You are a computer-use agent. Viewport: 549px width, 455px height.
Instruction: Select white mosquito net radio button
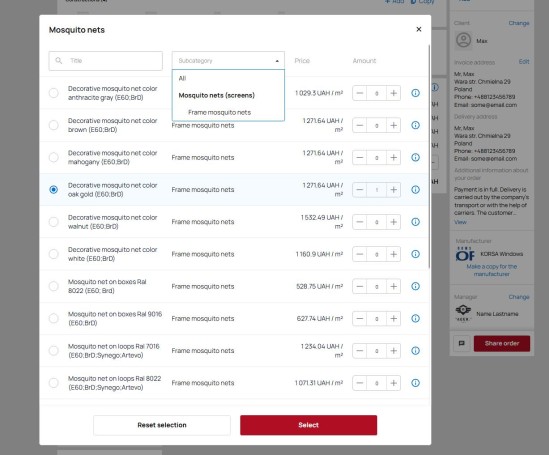click(x=54, y=254)
